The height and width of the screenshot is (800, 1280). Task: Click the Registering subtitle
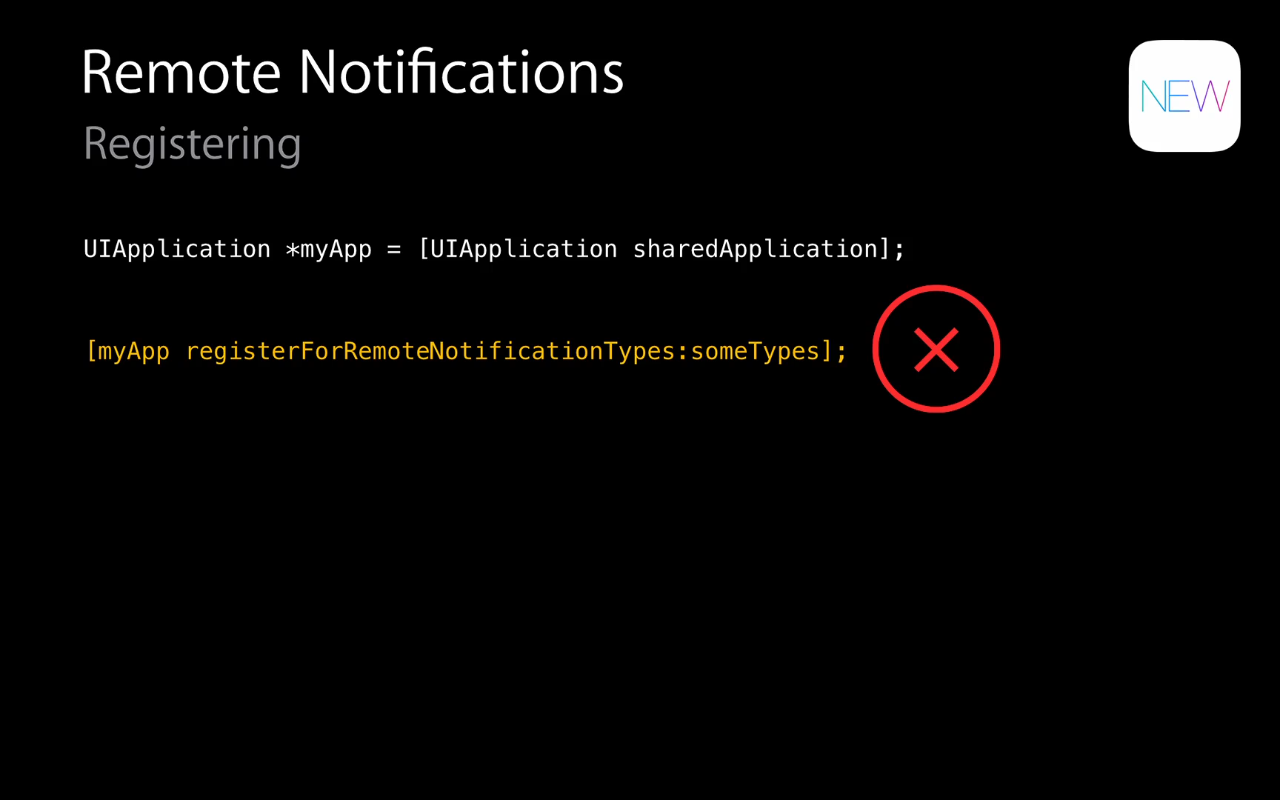[192, 144]
